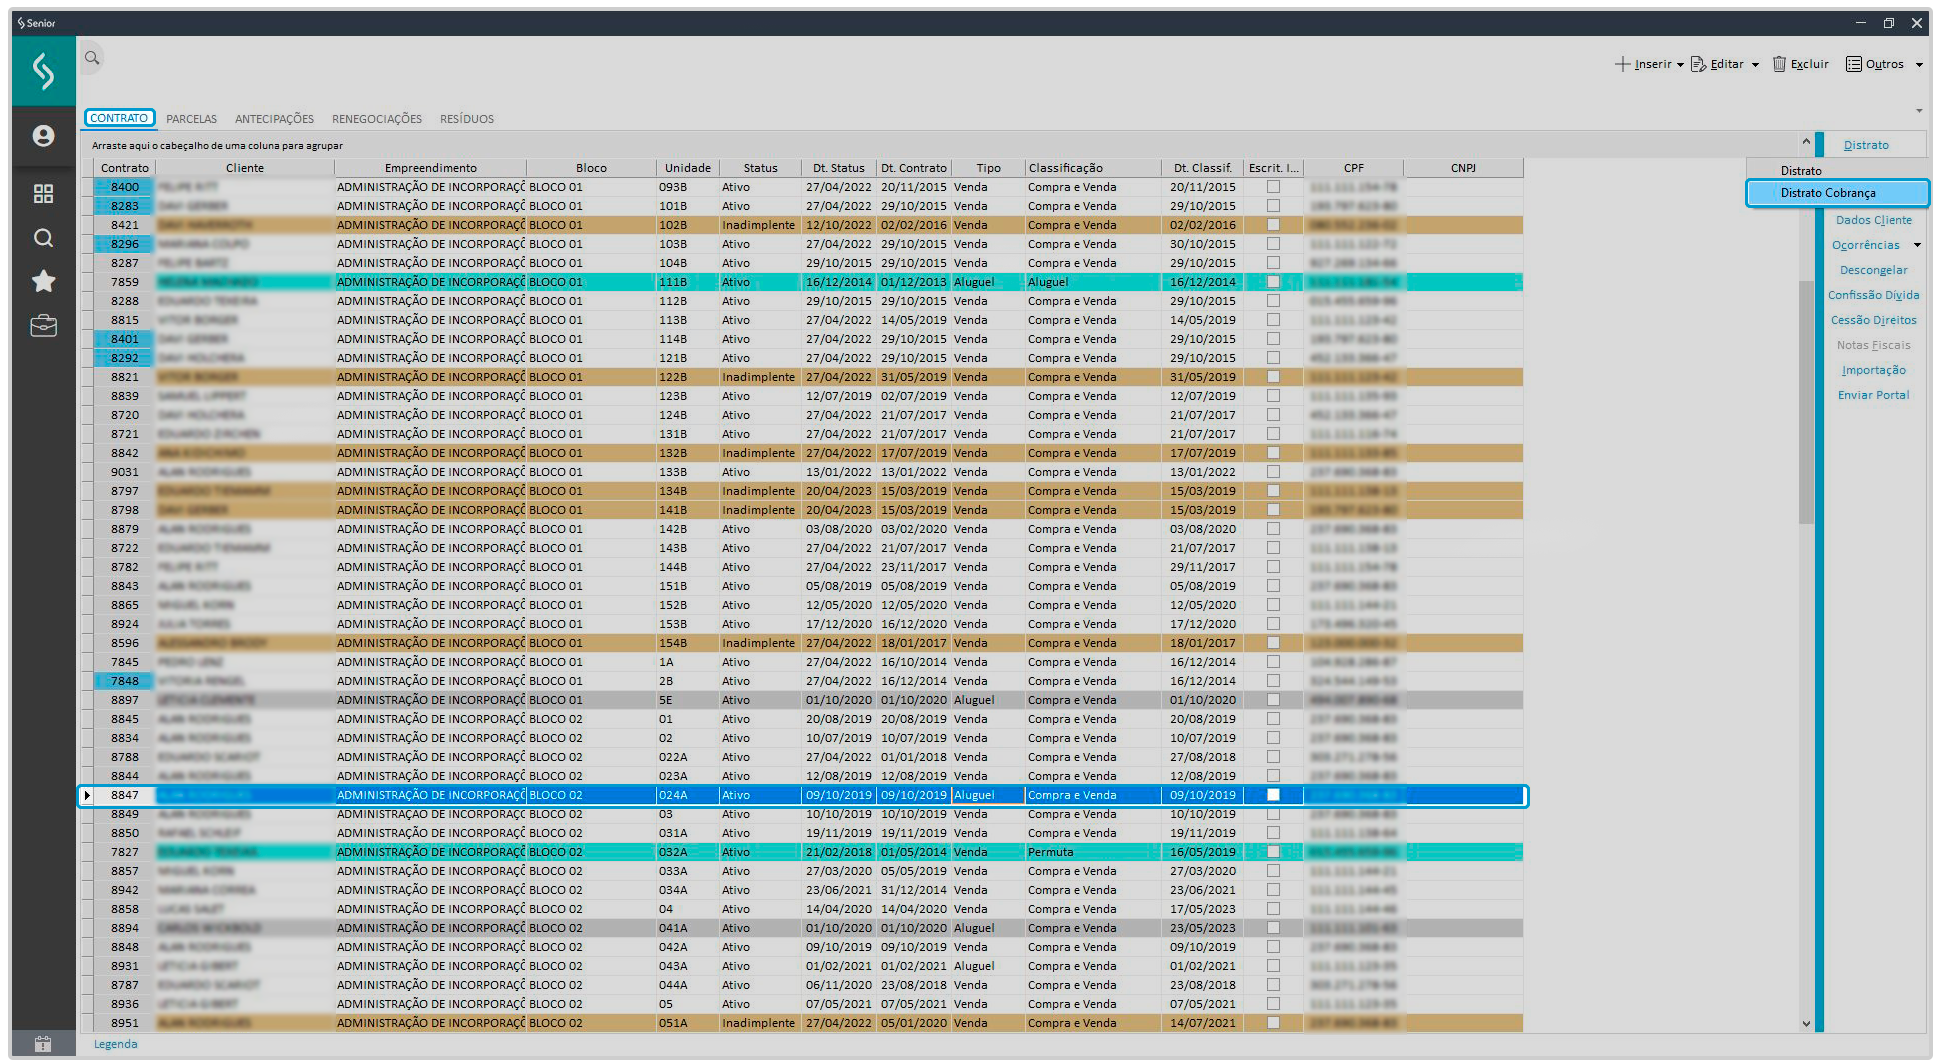The width and height of the screenshot is (1936, 1062).
Task: Toggle the Escrit. checkbox for contract 7859
Action: pyautogui.click(x=1273, y=282)
